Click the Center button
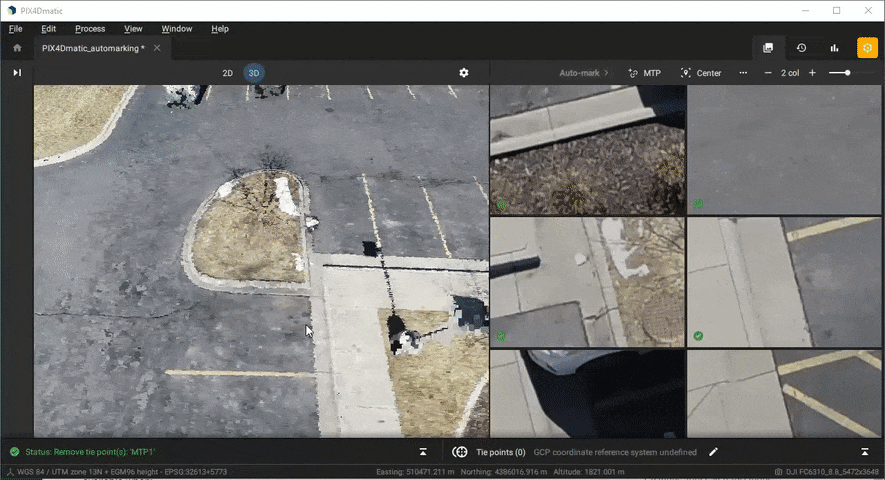The height and width of the screenshot is (480, 885). tap(700, 73)
